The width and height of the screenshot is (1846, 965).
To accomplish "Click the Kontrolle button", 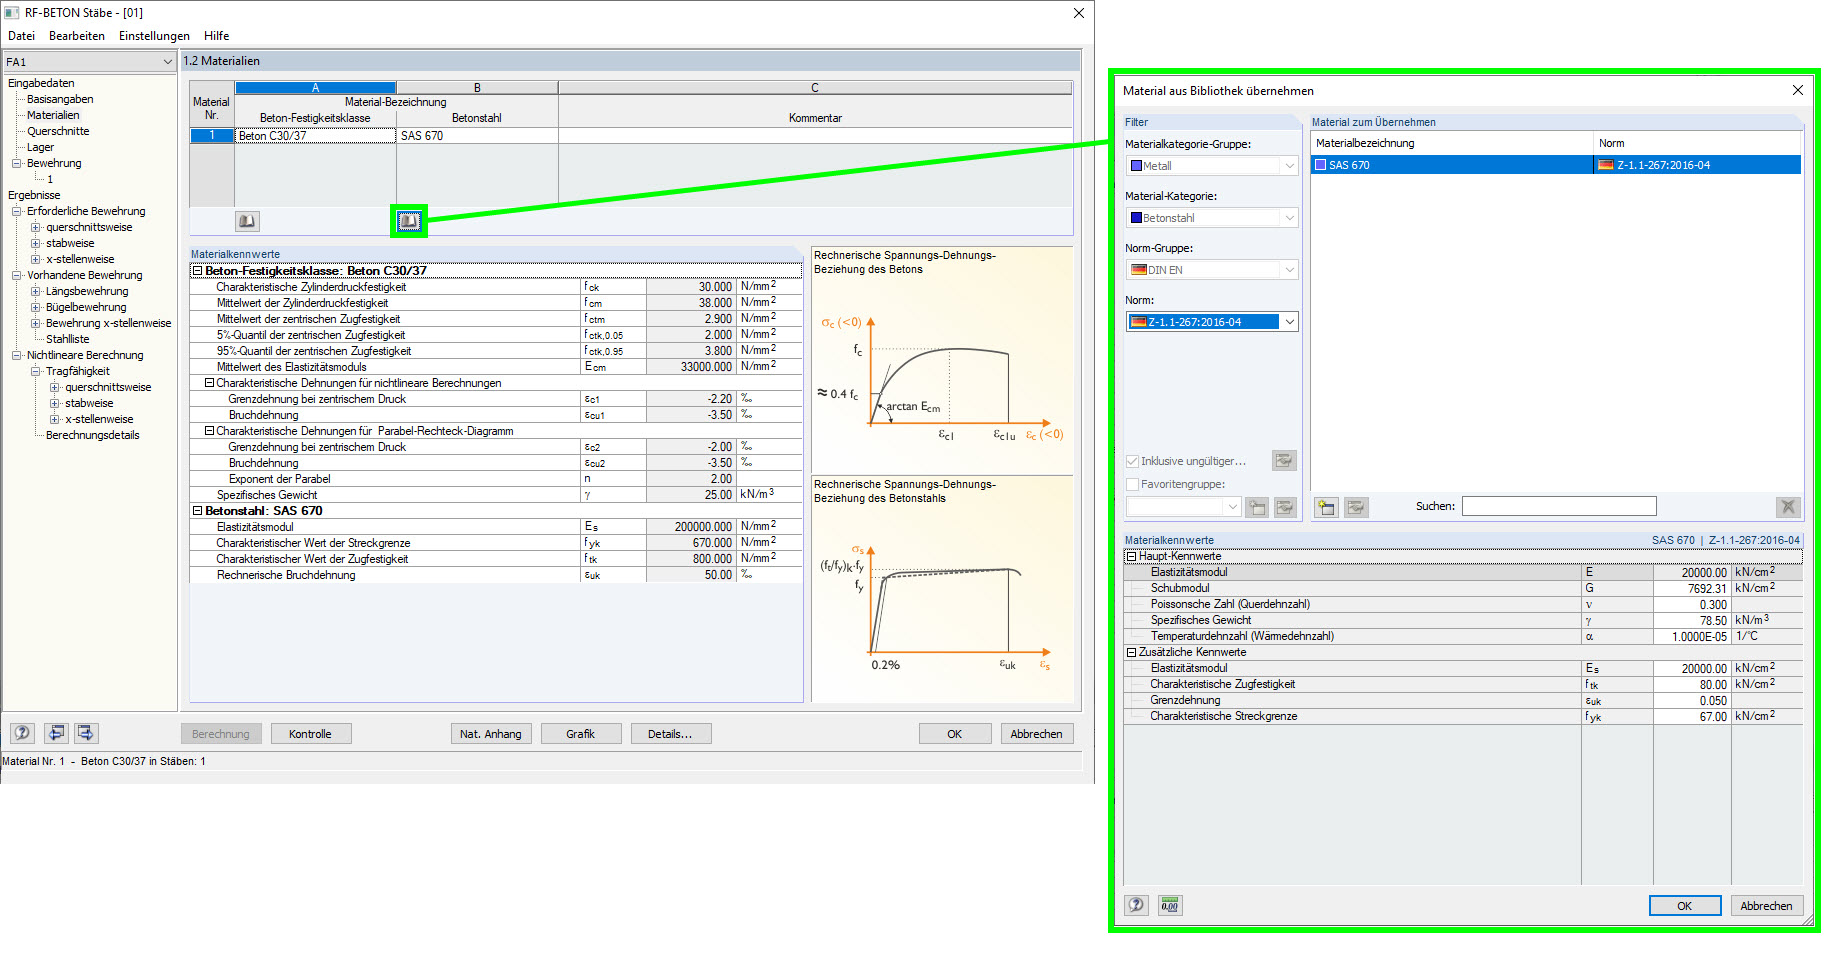I will point(310,734).
